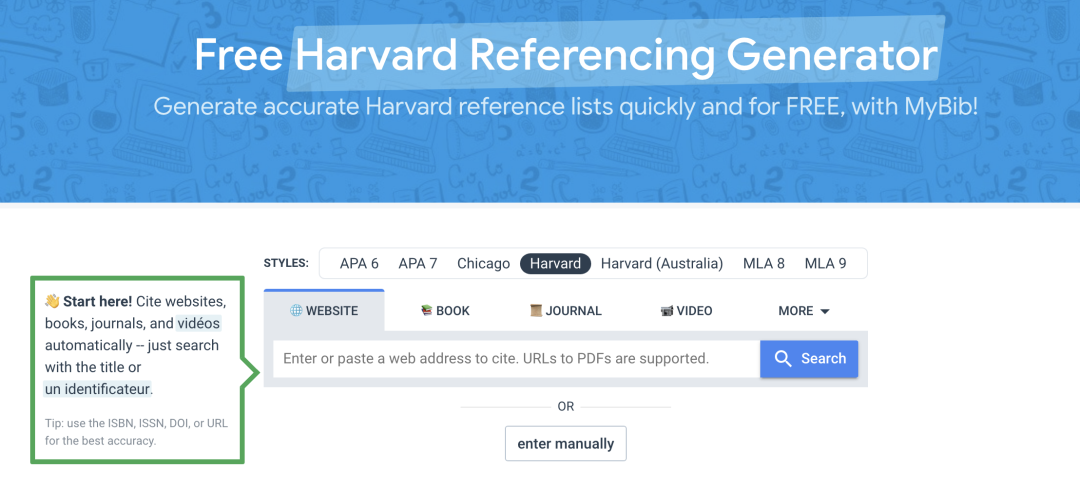Choose the Chicago citation style
This screenshot has width=1080, height=490.
483,264
